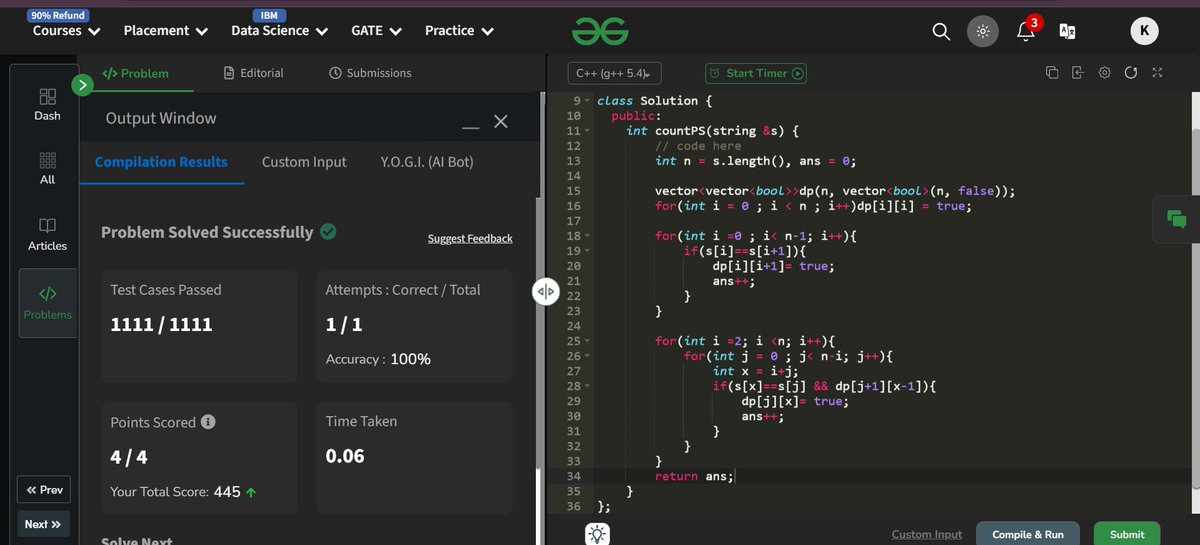Toggle the light/dark theme sun button
1200x545 pixels.
coord(983,32)
